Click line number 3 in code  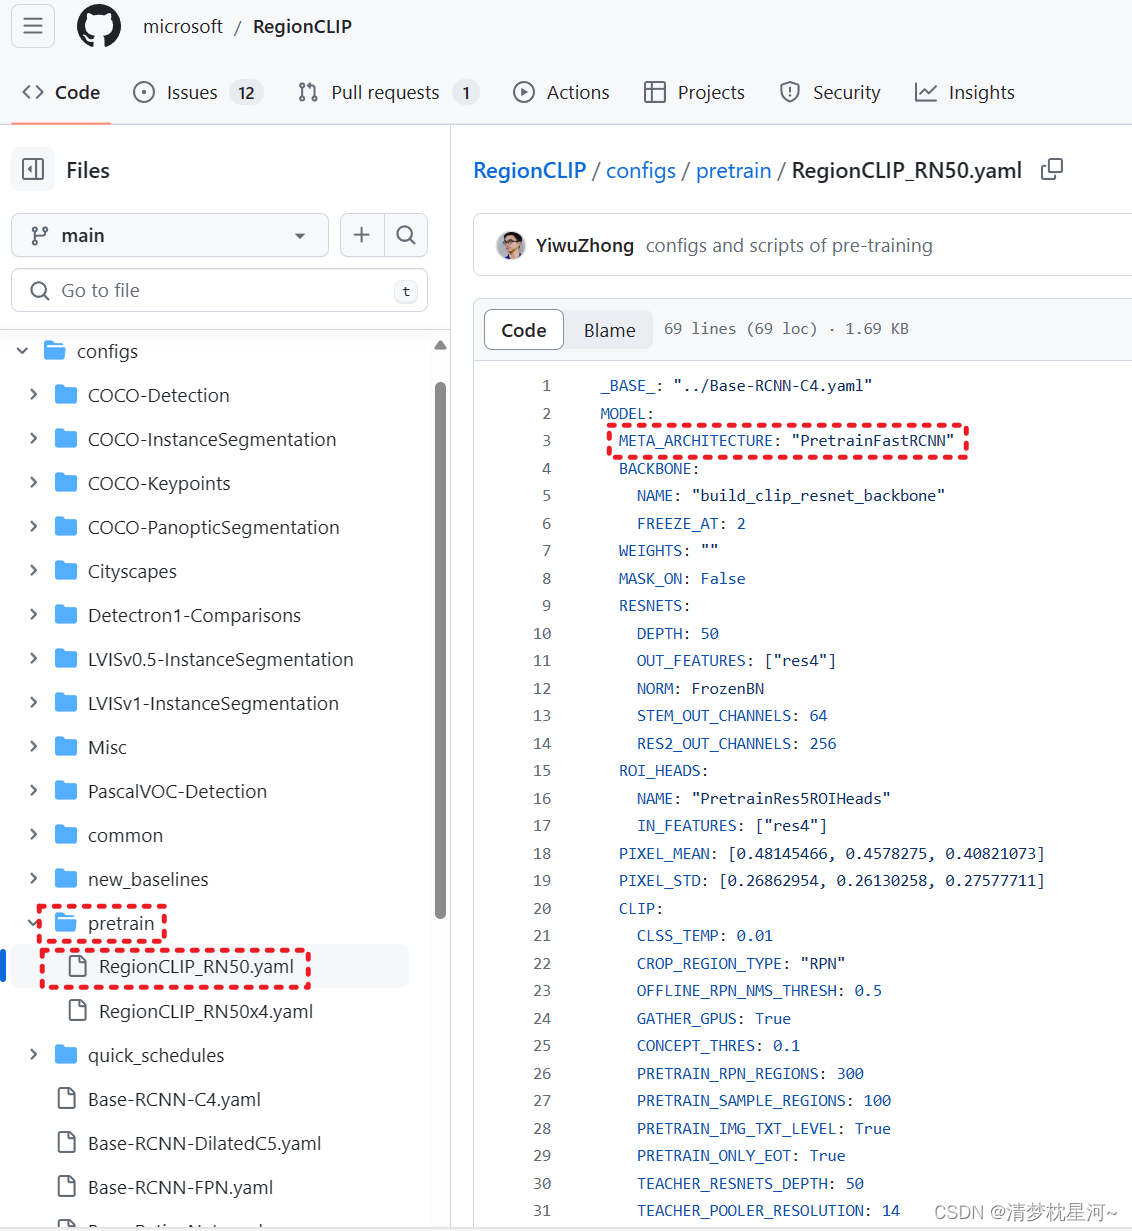click(x=546, y=440)
